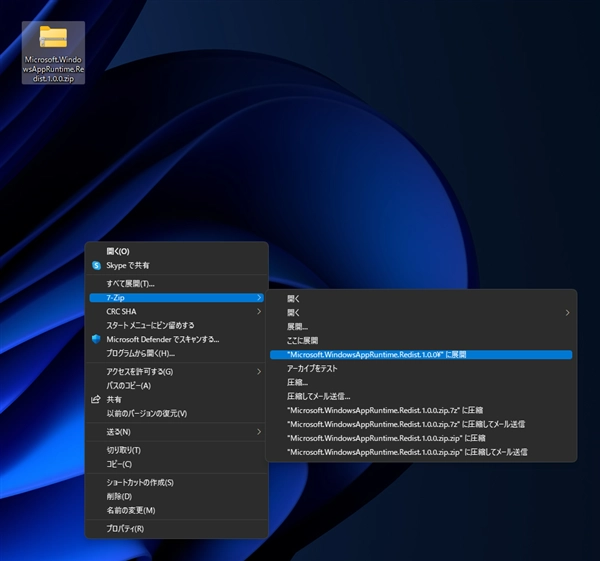
Task: Expand the 開く submenu chevron in 7-Zip
Action: (567, 313)
